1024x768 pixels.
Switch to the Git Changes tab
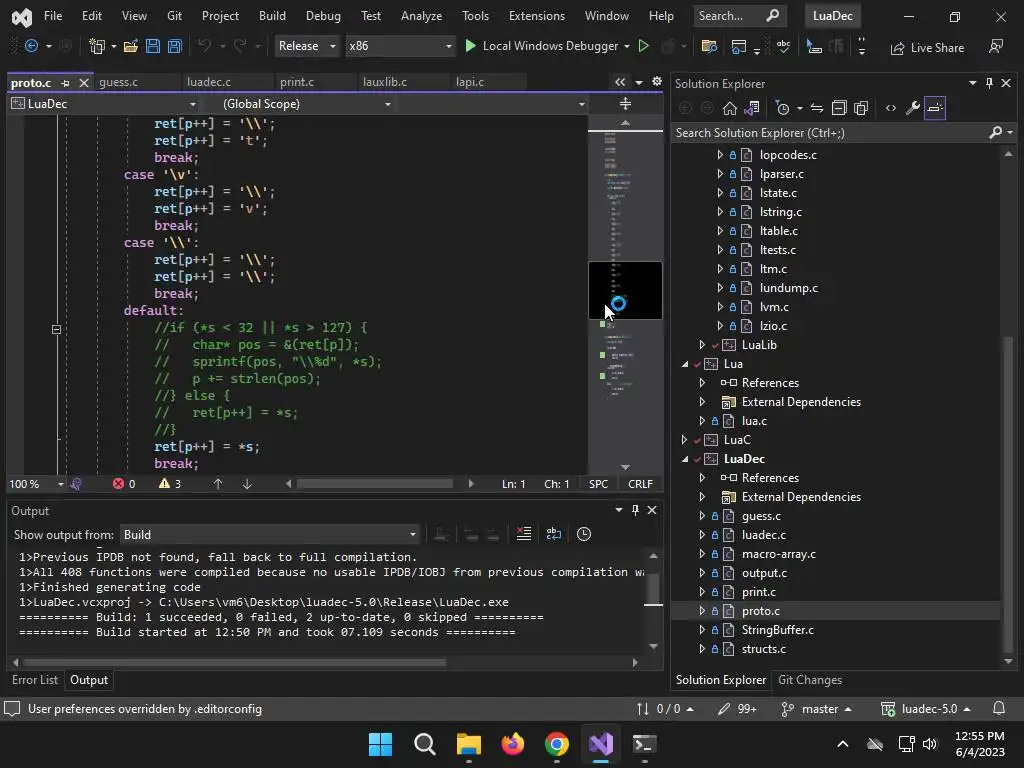click(810, 680)
